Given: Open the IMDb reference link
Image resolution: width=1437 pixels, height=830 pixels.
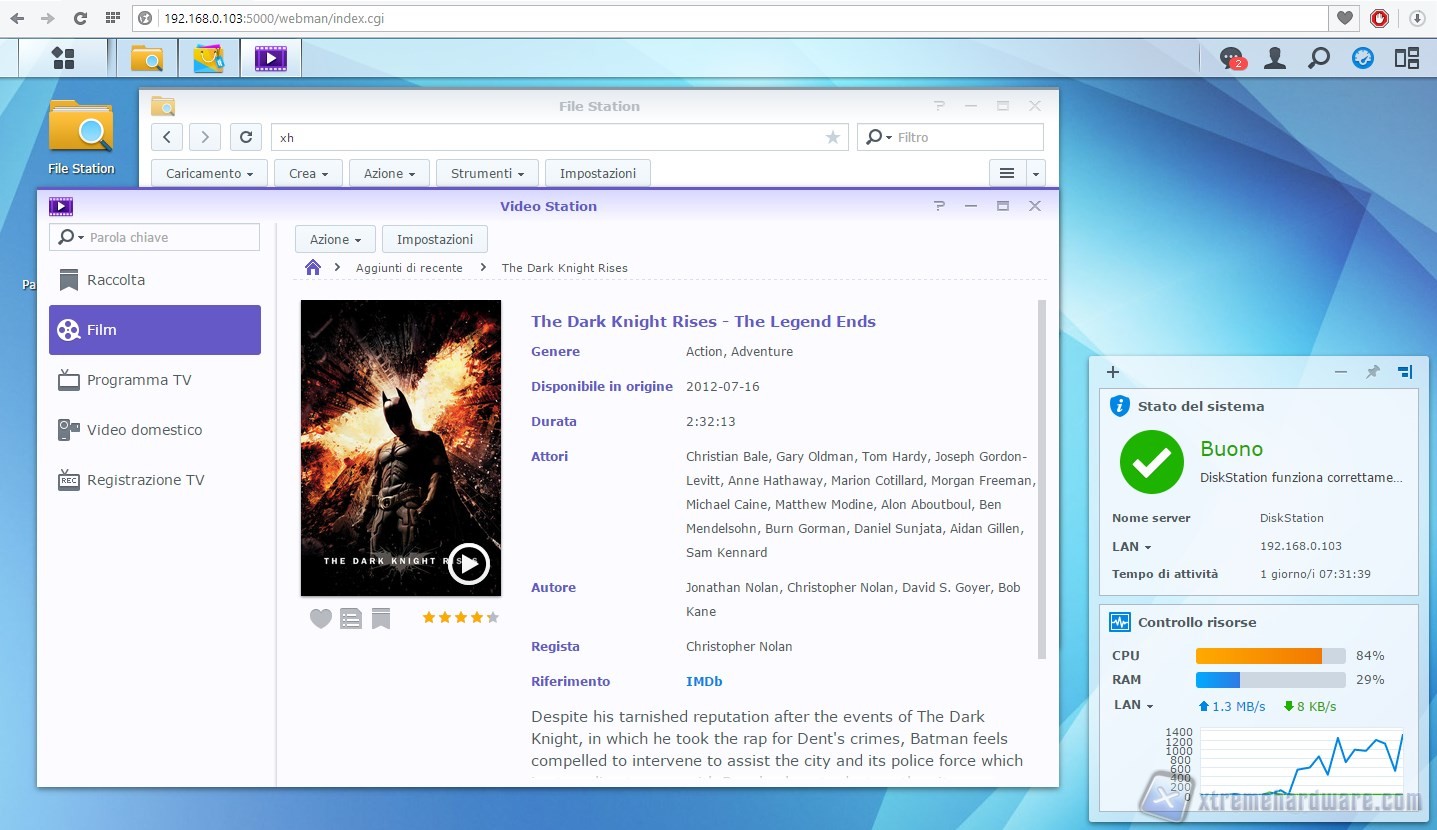Looking at the screenshot, I should (x=704, y=682).
